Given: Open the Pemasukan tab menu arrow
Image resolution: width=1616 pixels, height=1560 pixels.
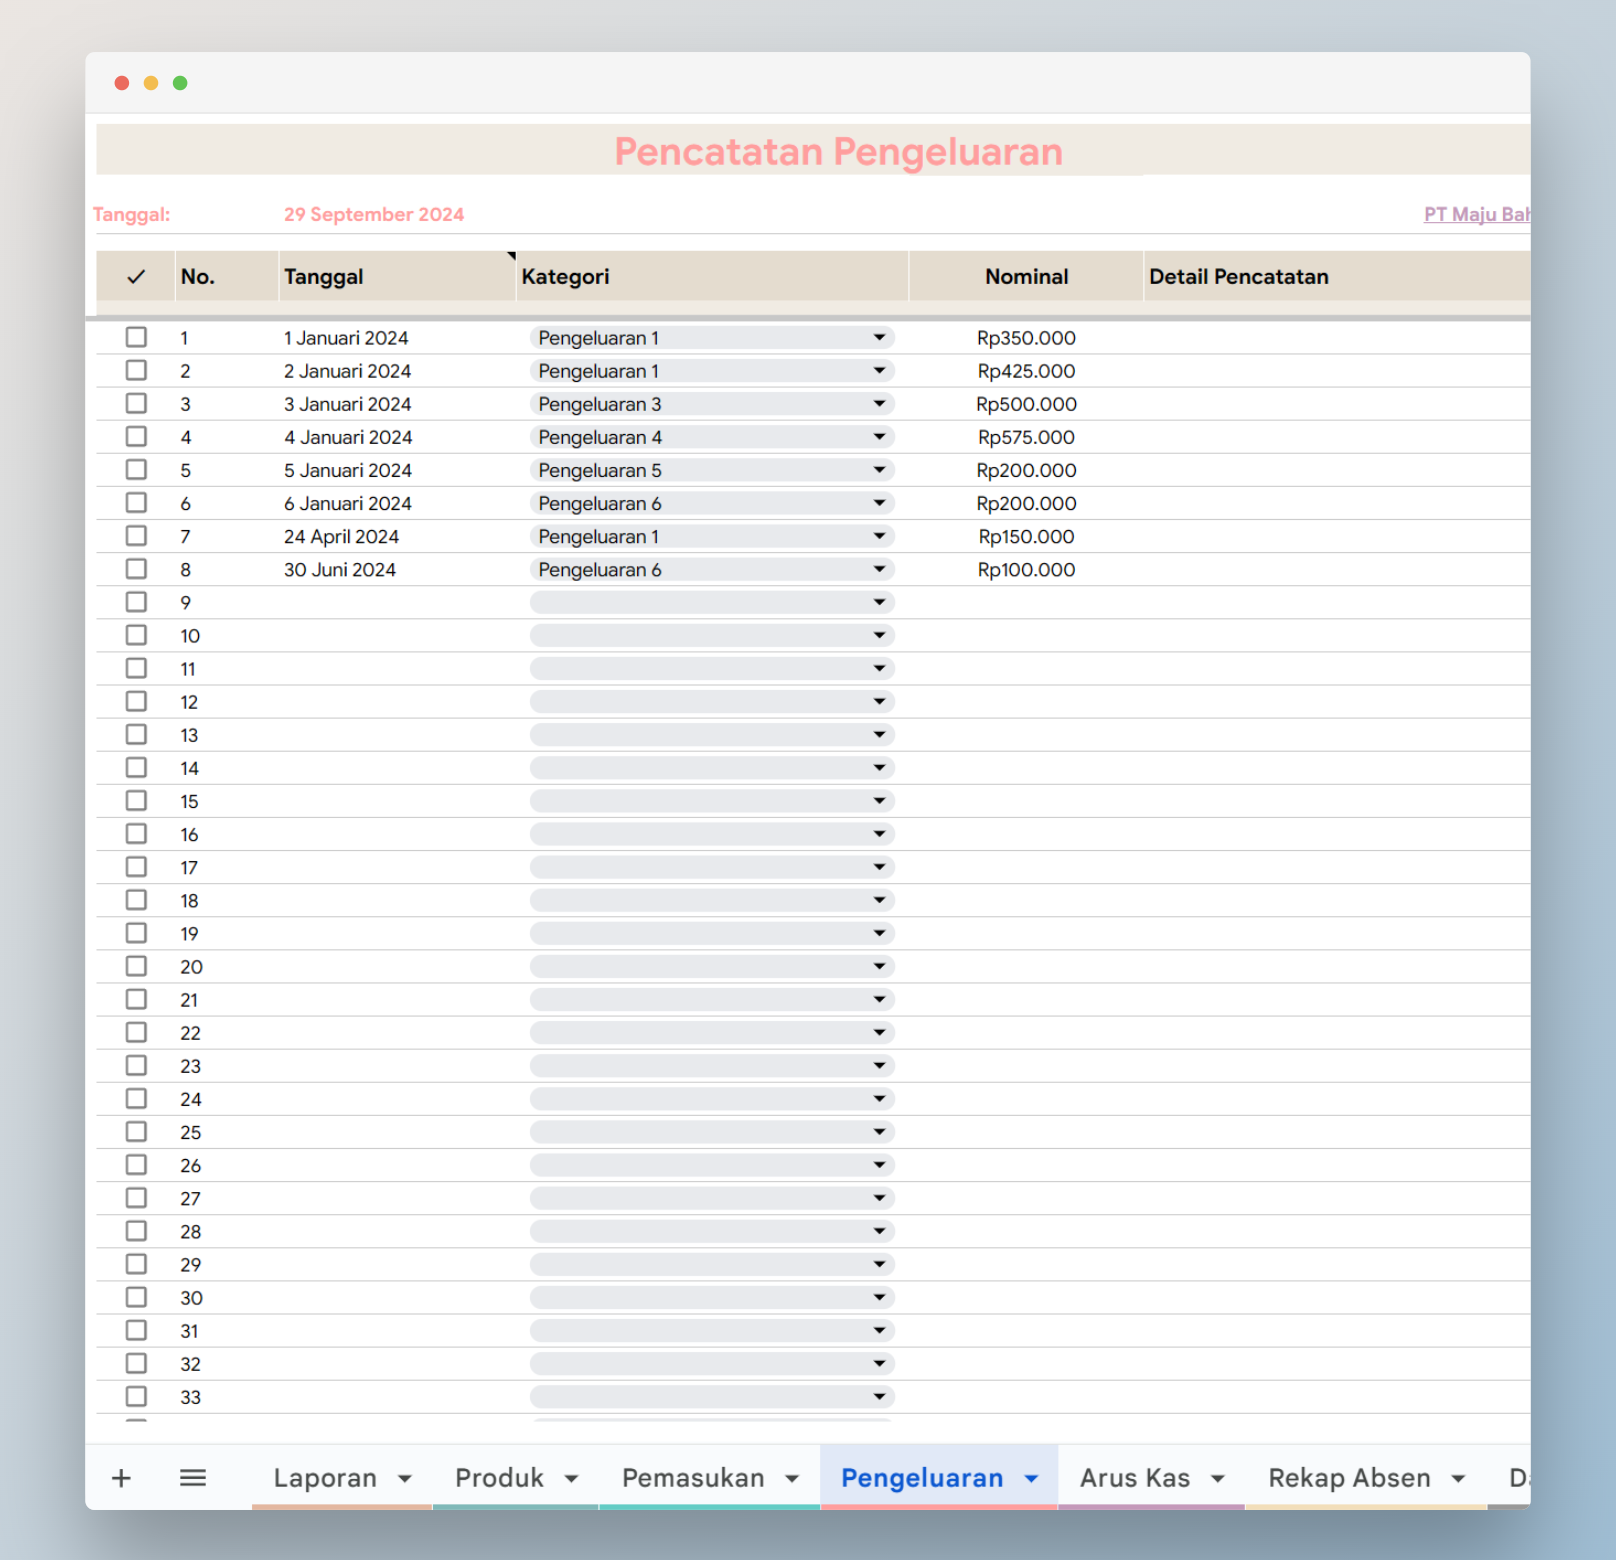Looking at the screenshot, I should tap(792, 1479).
